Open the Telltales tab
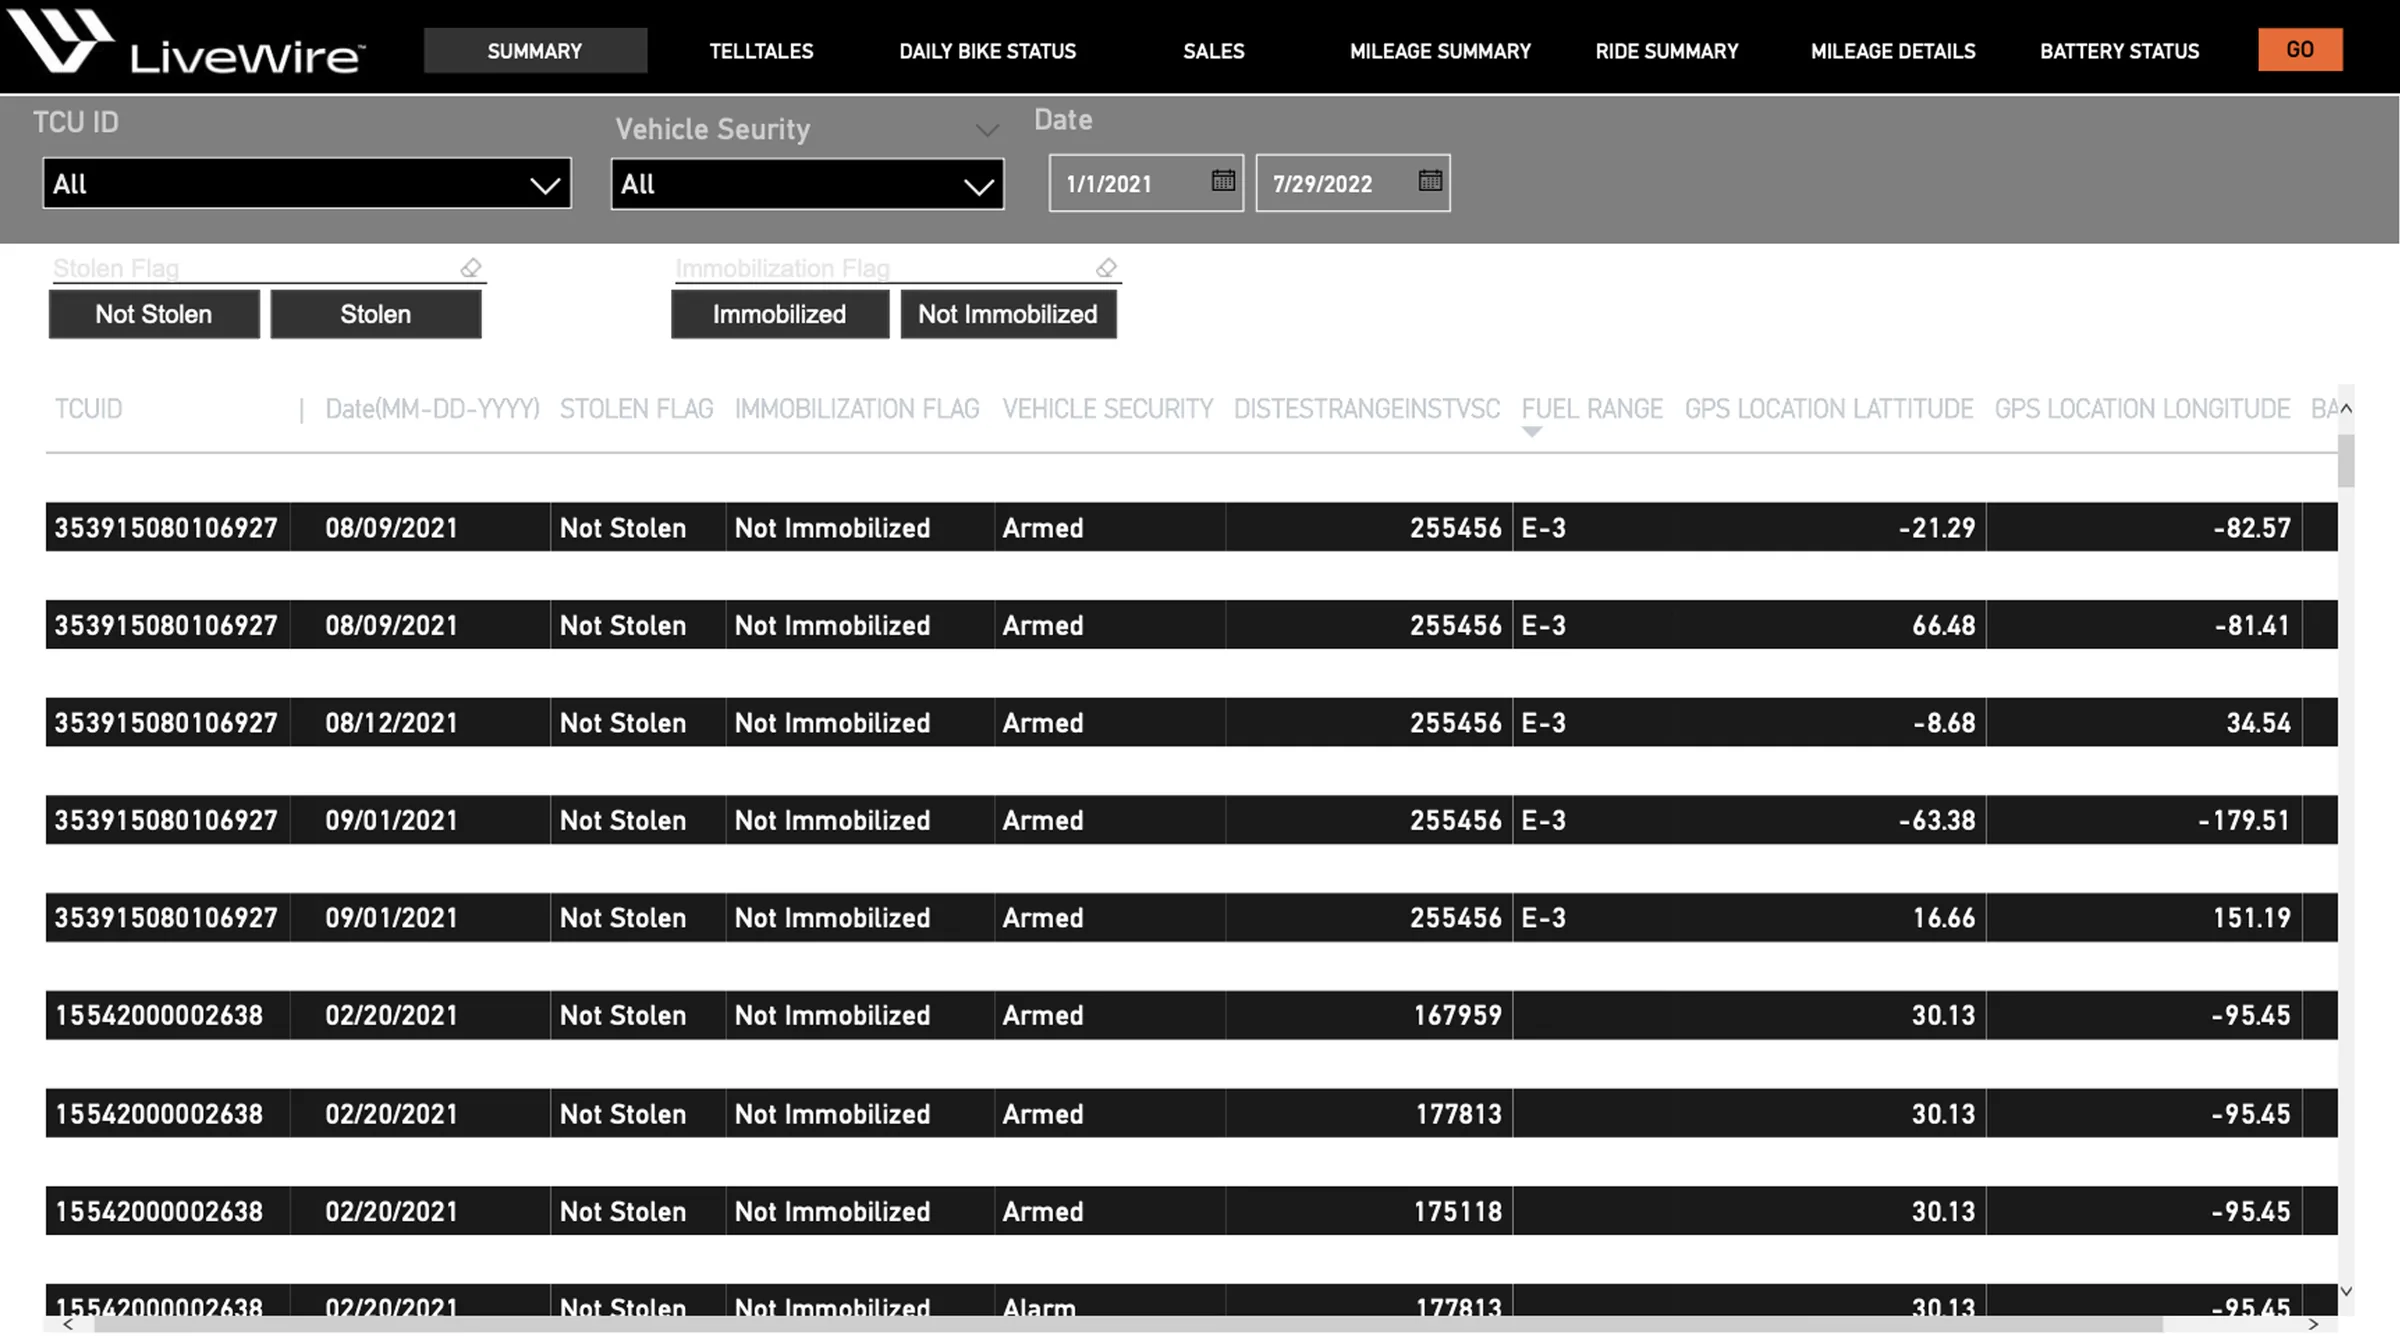The height and width of the screenshot is (1339, 2400). [x=761, y=51]
